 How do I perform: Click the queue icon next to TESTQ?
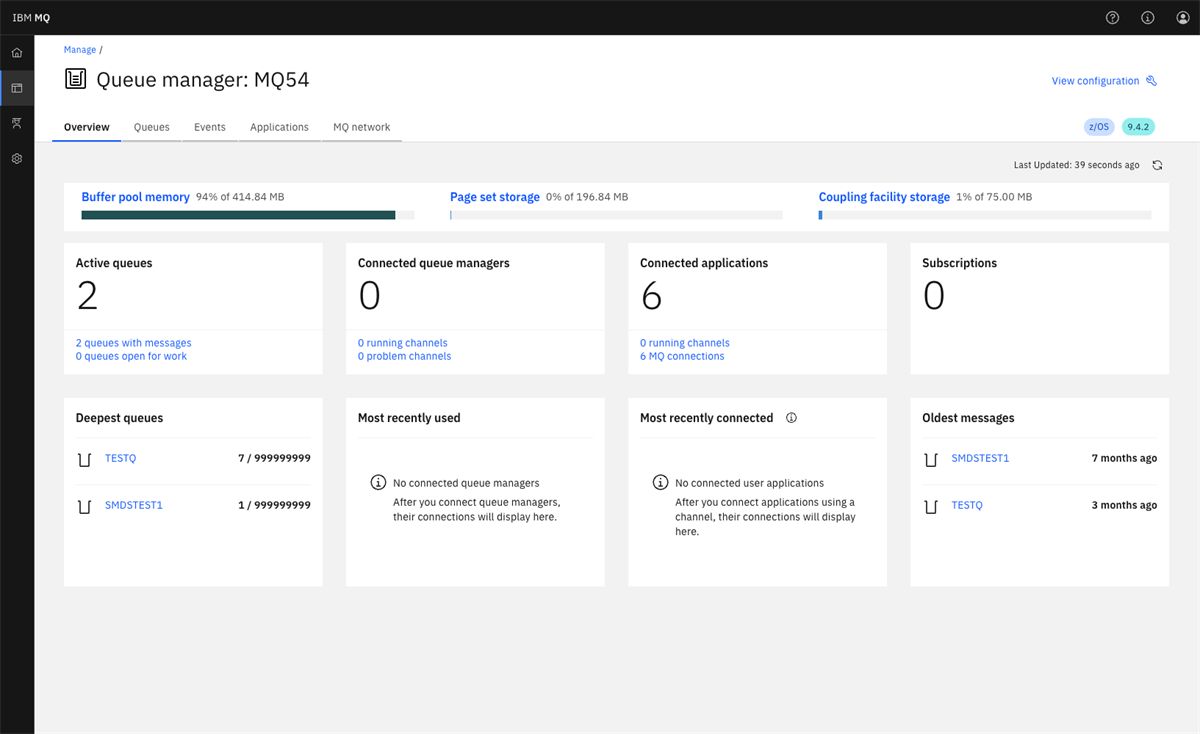84,458
